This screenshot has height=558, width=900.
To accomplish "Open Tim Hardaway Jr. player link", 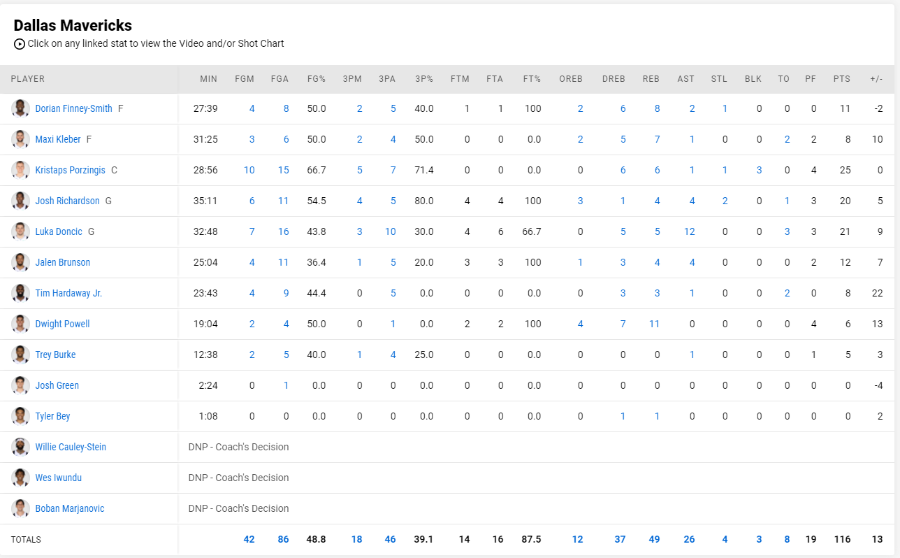I will tap(68, 293).
